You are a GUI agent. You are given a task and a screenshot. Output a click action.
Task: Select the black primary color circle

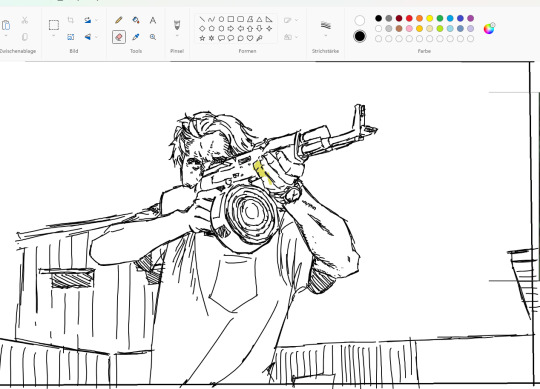360,36
